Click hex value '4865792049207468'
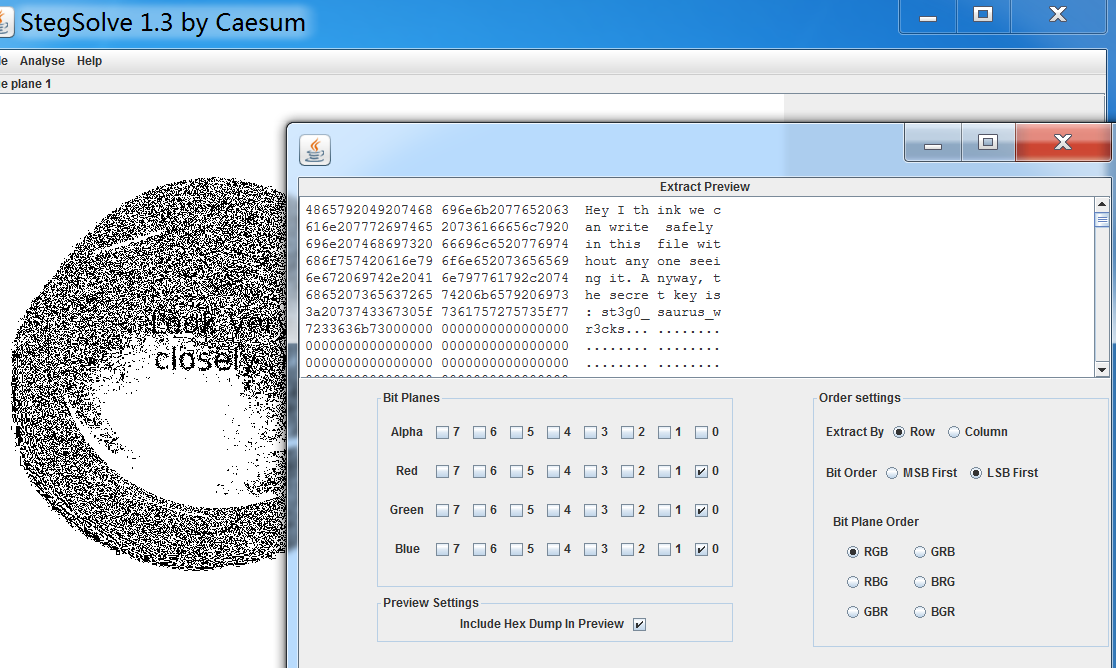Image resolution: width=1116 pixels, height=668 pixels. click(369, 210)
